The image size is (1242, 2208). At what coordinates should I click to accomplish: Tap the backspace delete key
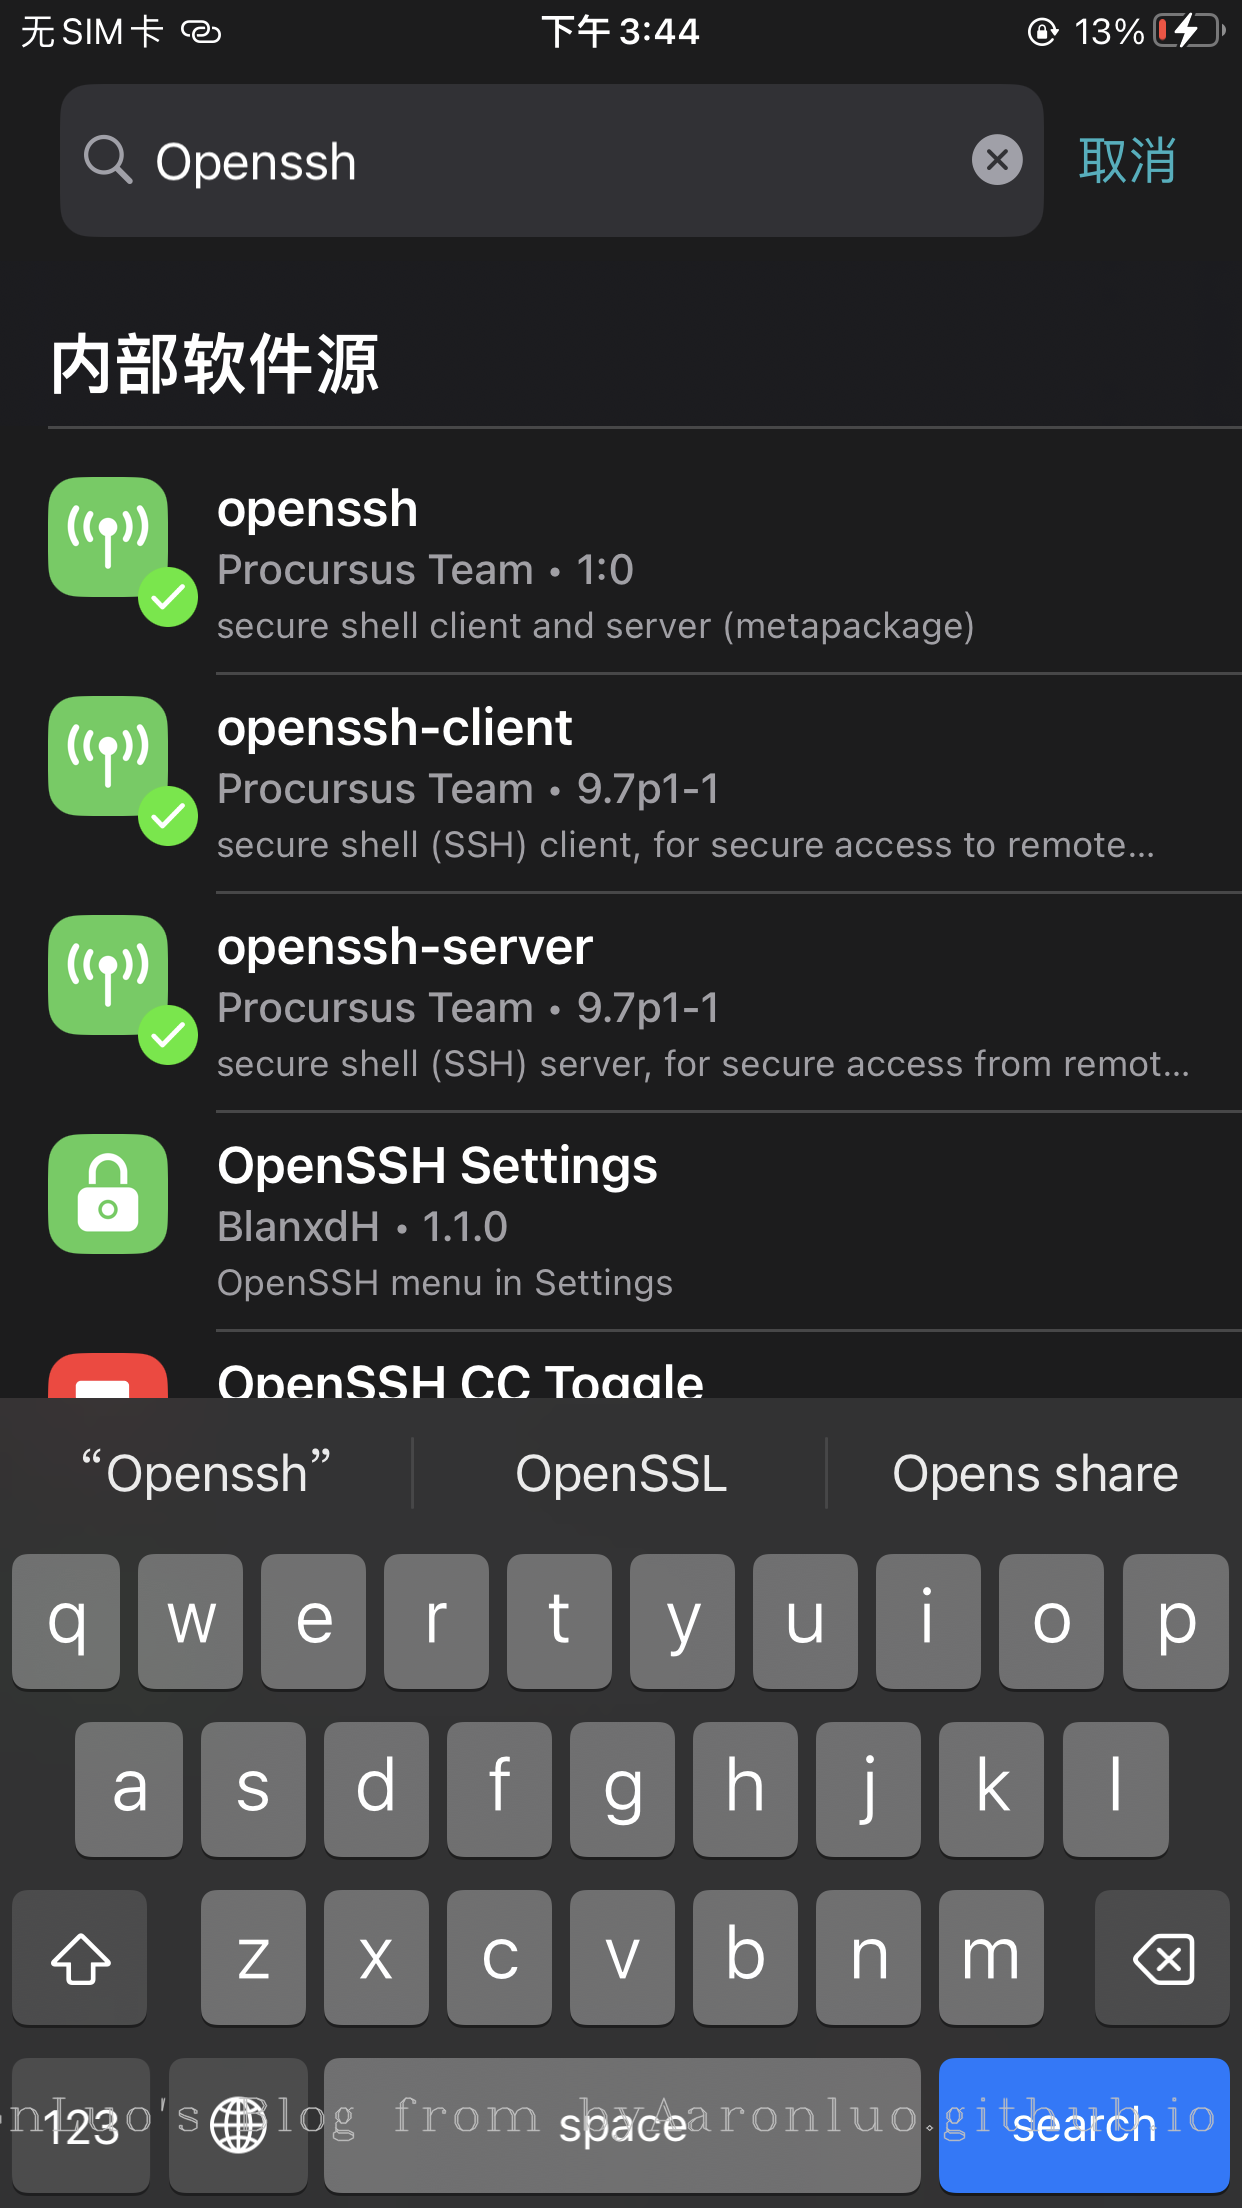click(x=1162, y=1958)
